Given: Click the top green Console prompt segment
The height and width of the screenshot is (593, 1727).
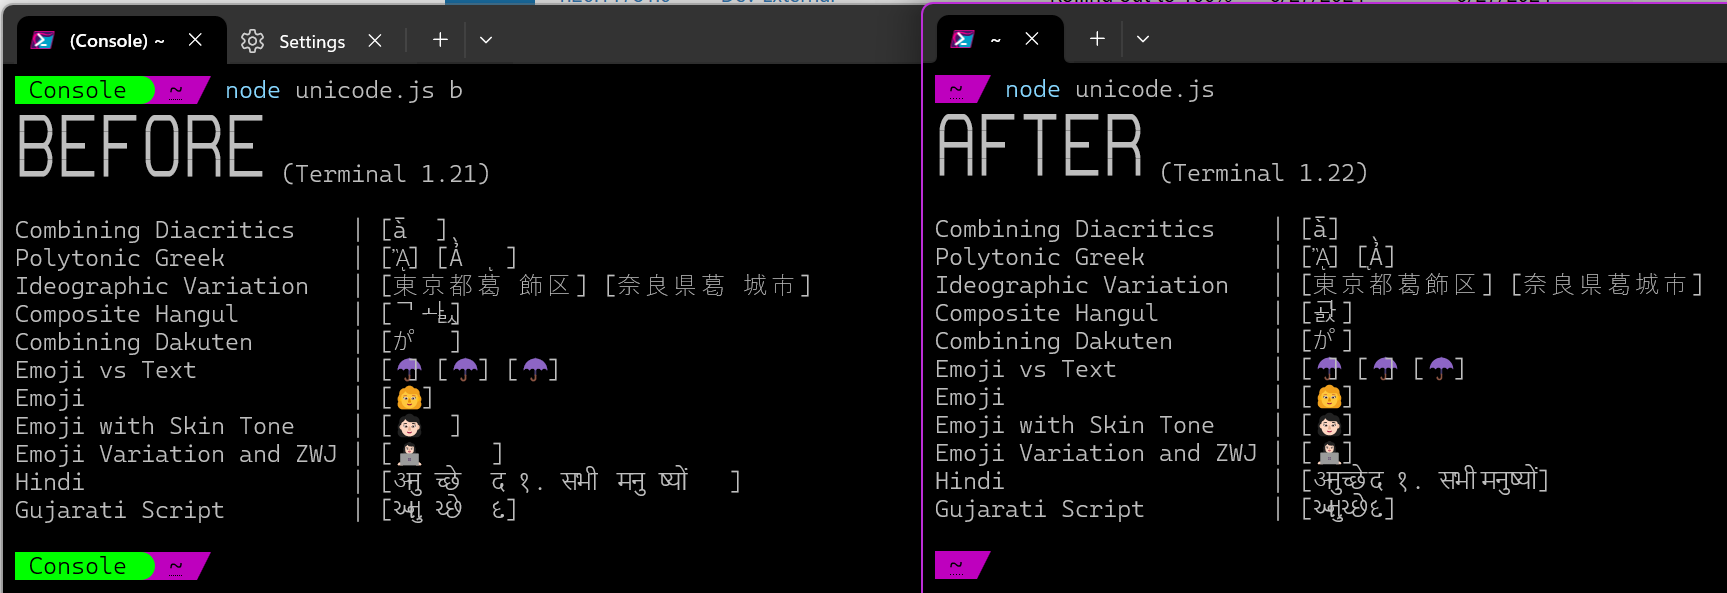Looking at the screenshot, I should pos(85,90).
